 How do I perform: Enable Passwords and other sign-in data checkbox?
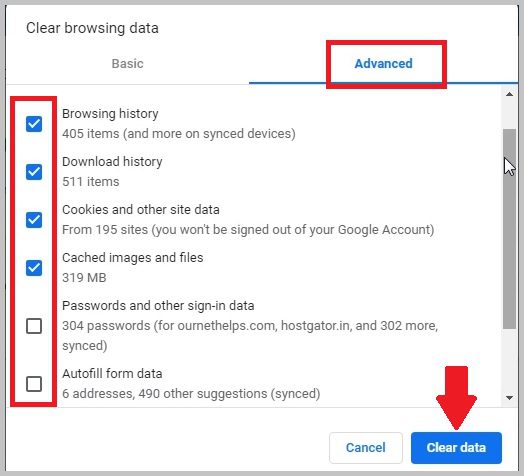tap(34, 326)
